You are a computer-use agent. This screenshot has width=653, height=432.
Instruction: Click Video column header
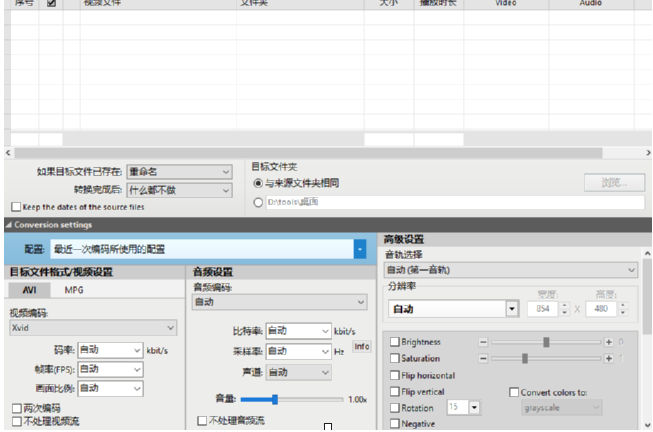click(506, 3)
